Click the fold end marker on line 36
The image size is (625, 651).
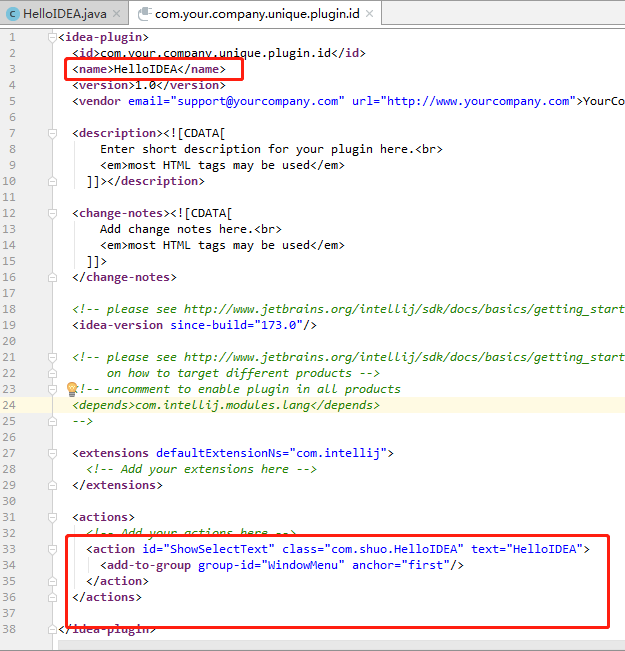(x=52, y=597)
